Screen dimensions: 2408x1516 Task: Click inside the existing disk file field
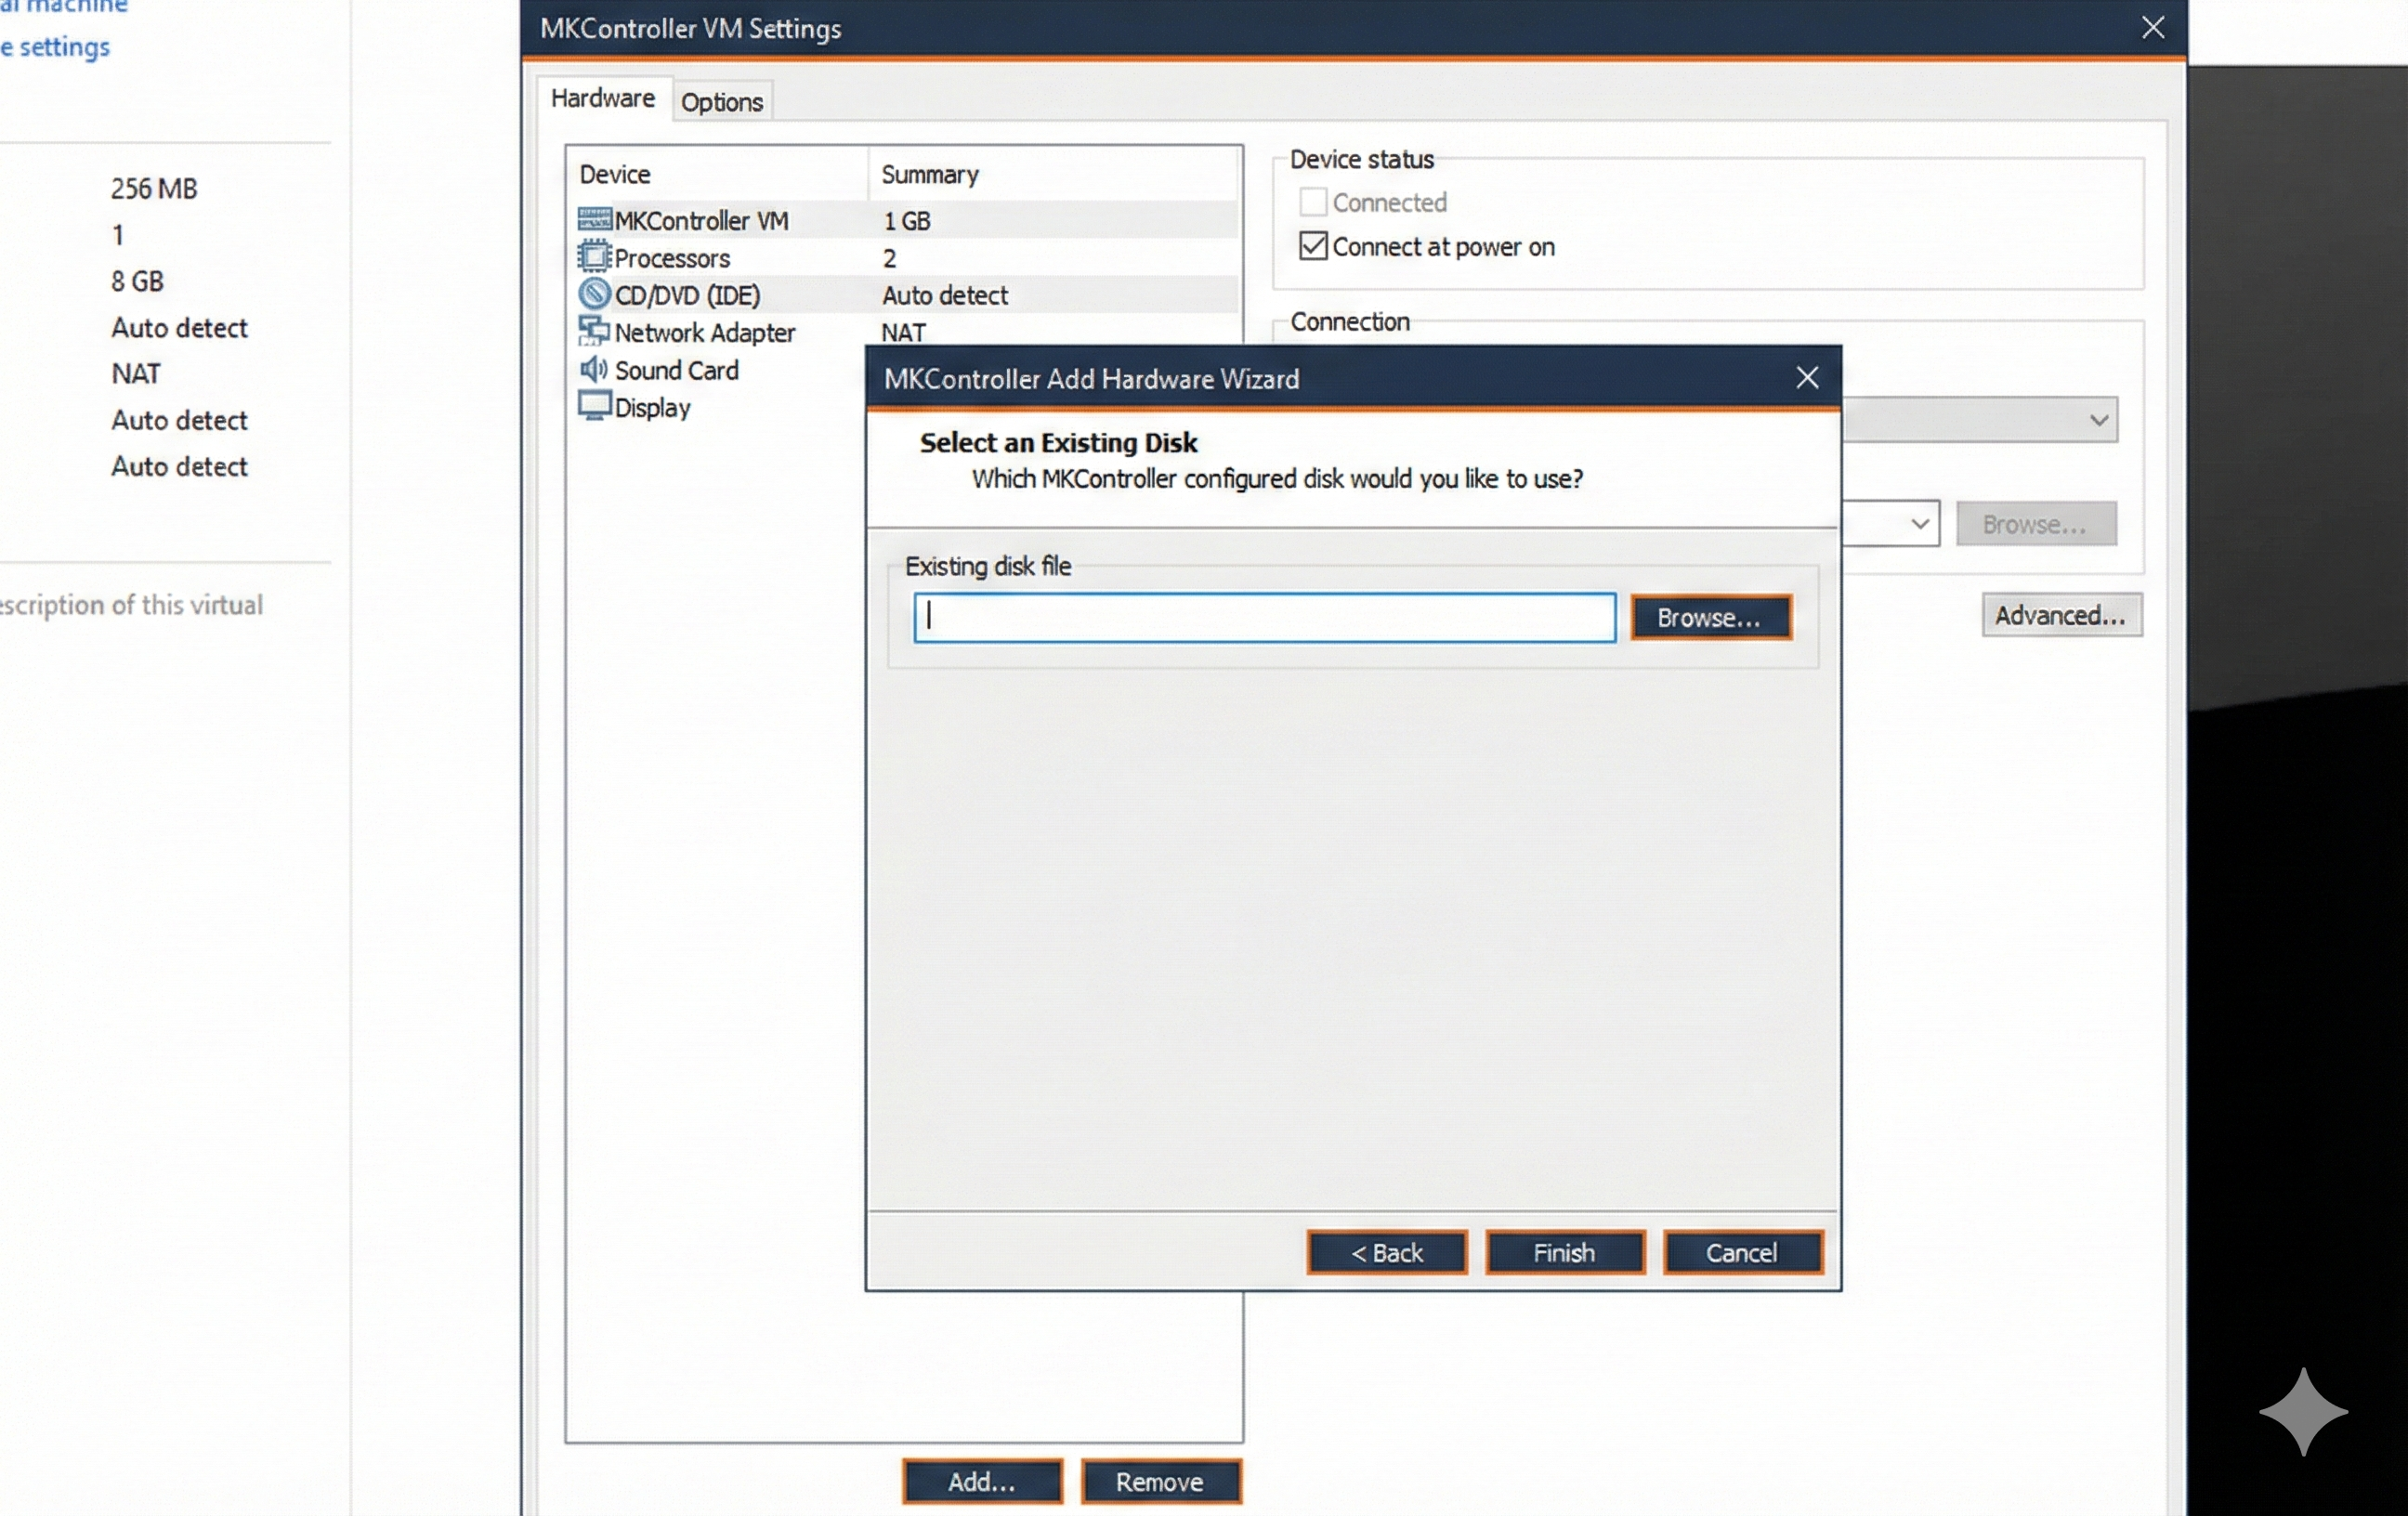(x=1263, y=617)
